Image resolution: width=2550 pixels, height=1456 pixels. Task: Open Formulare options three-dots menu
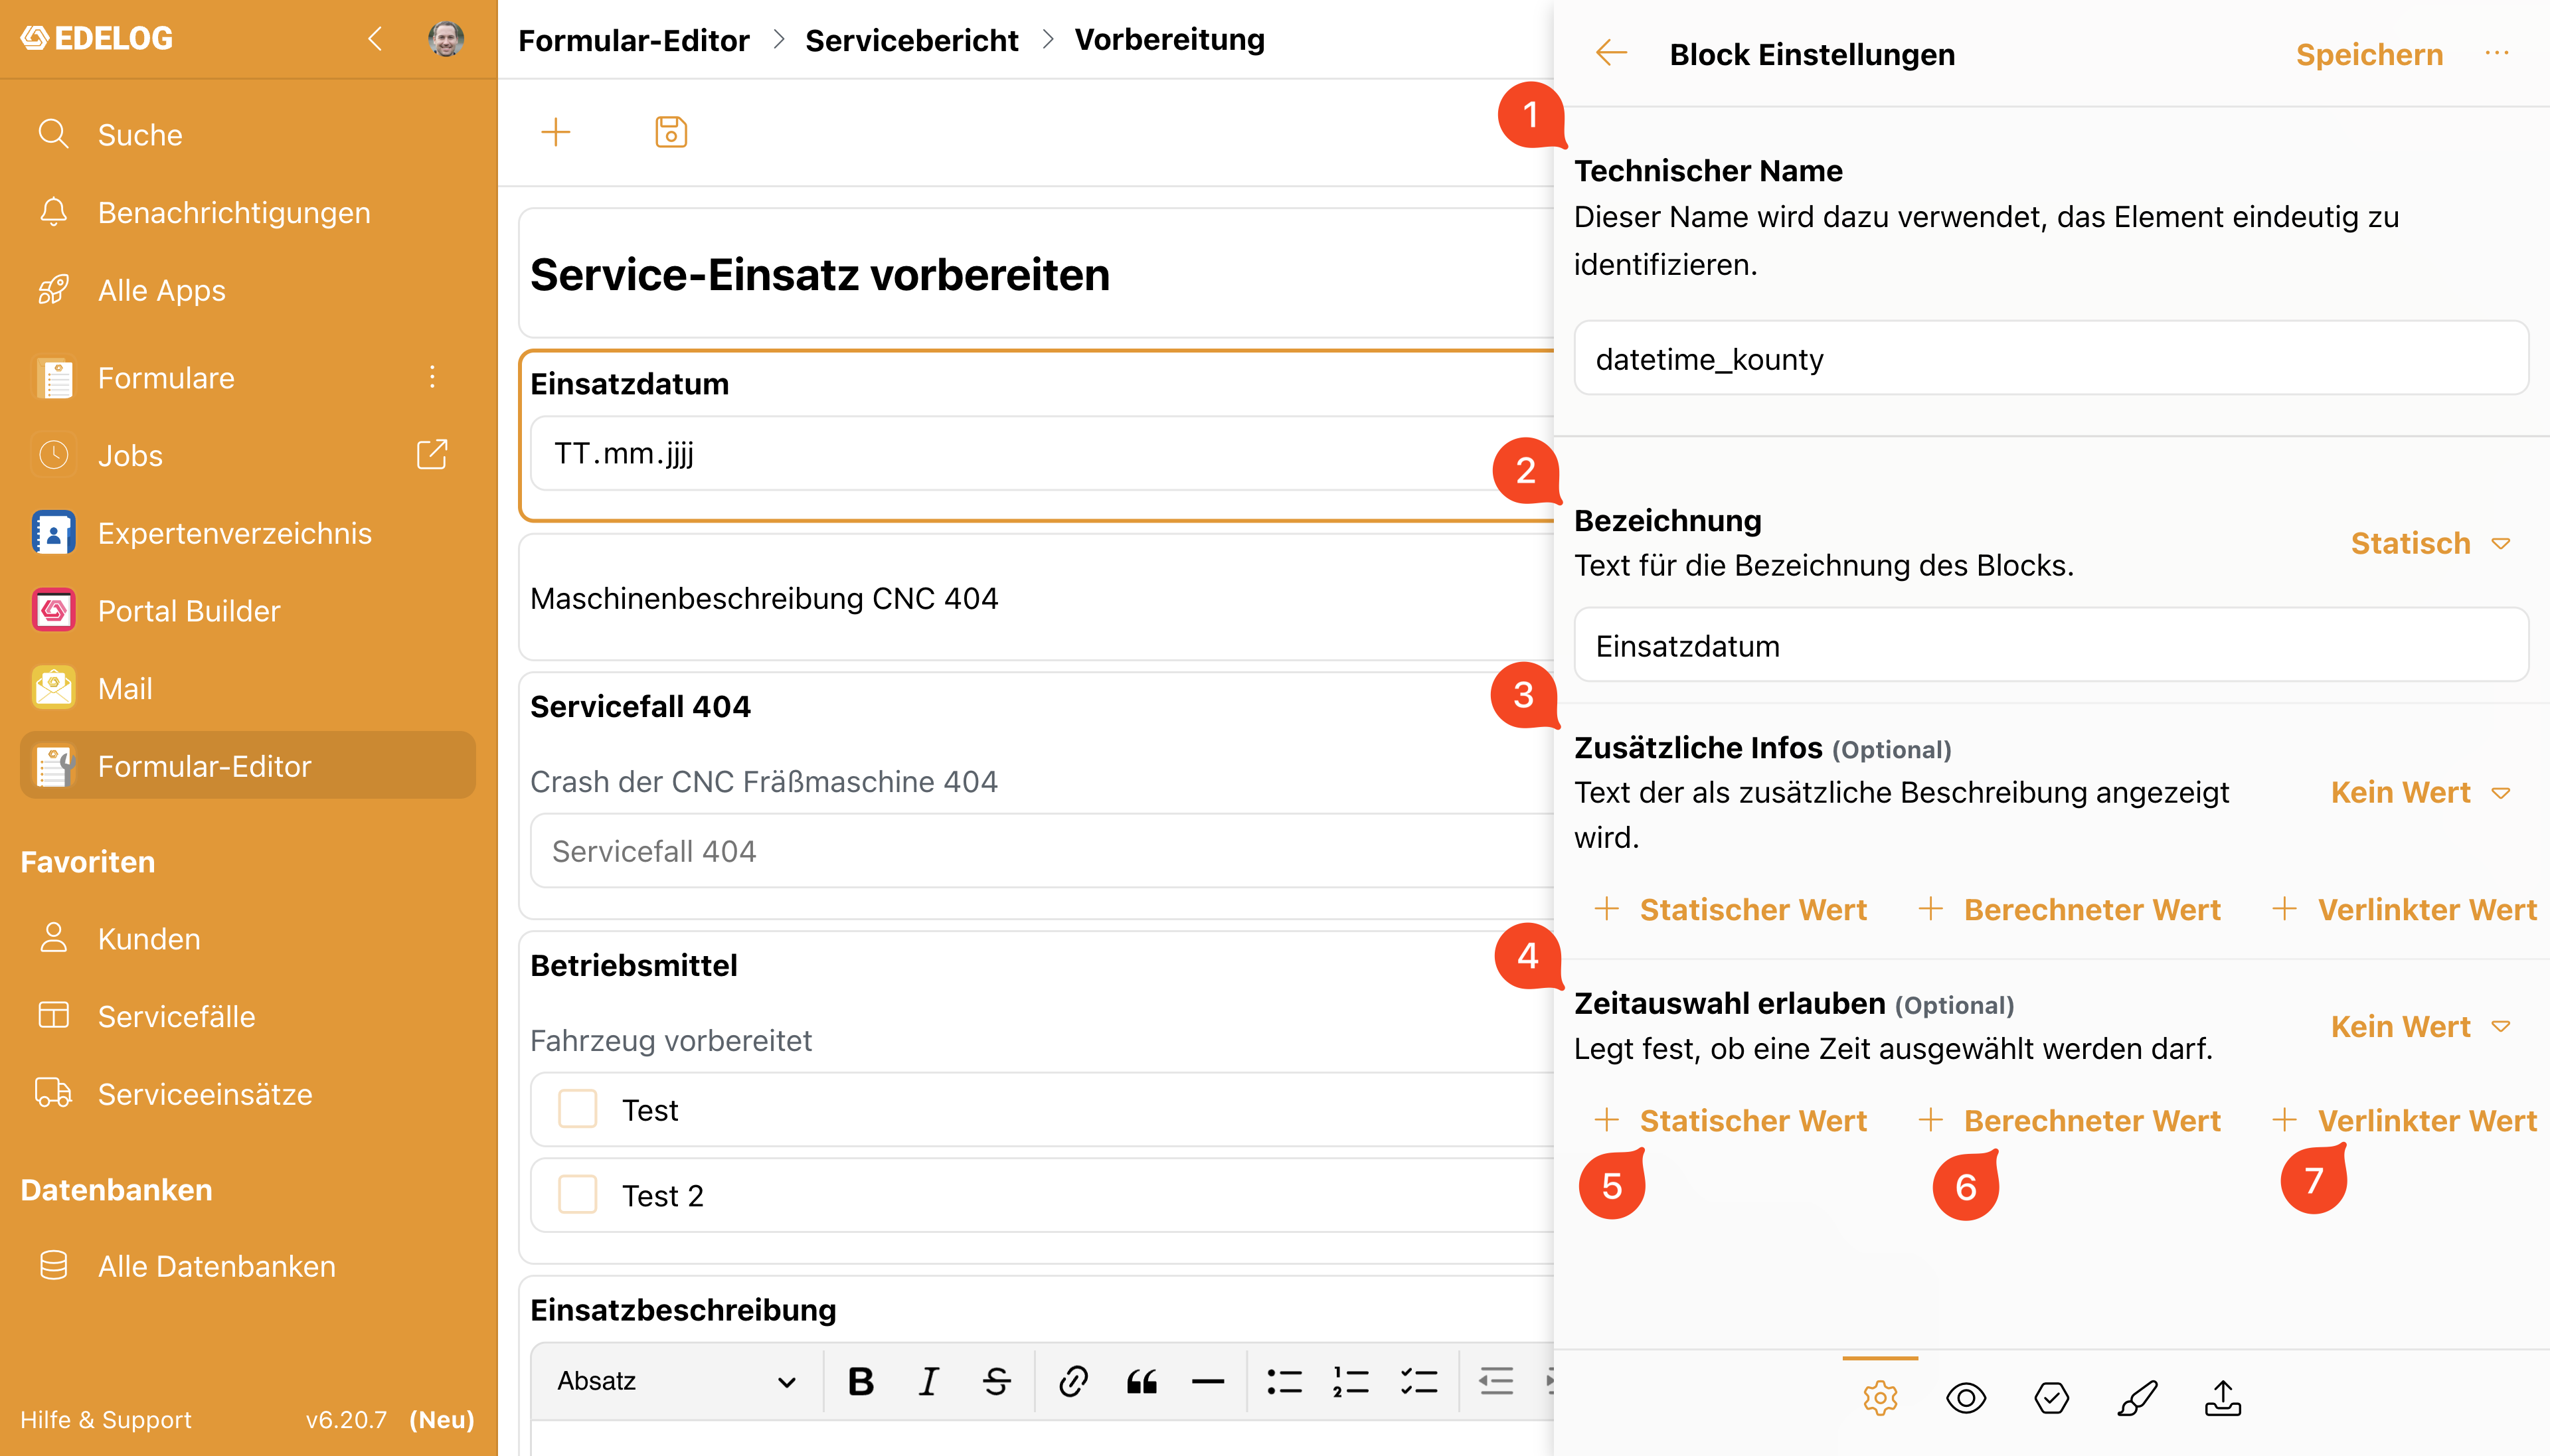[x=432, y=377]
